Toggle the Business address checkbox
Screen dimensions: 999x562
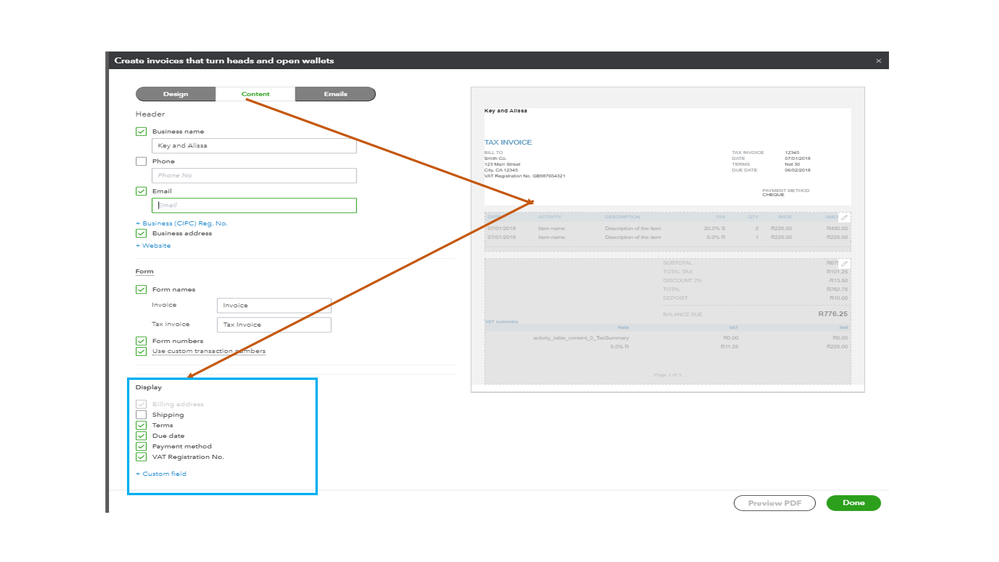click(x=141, y=233)
